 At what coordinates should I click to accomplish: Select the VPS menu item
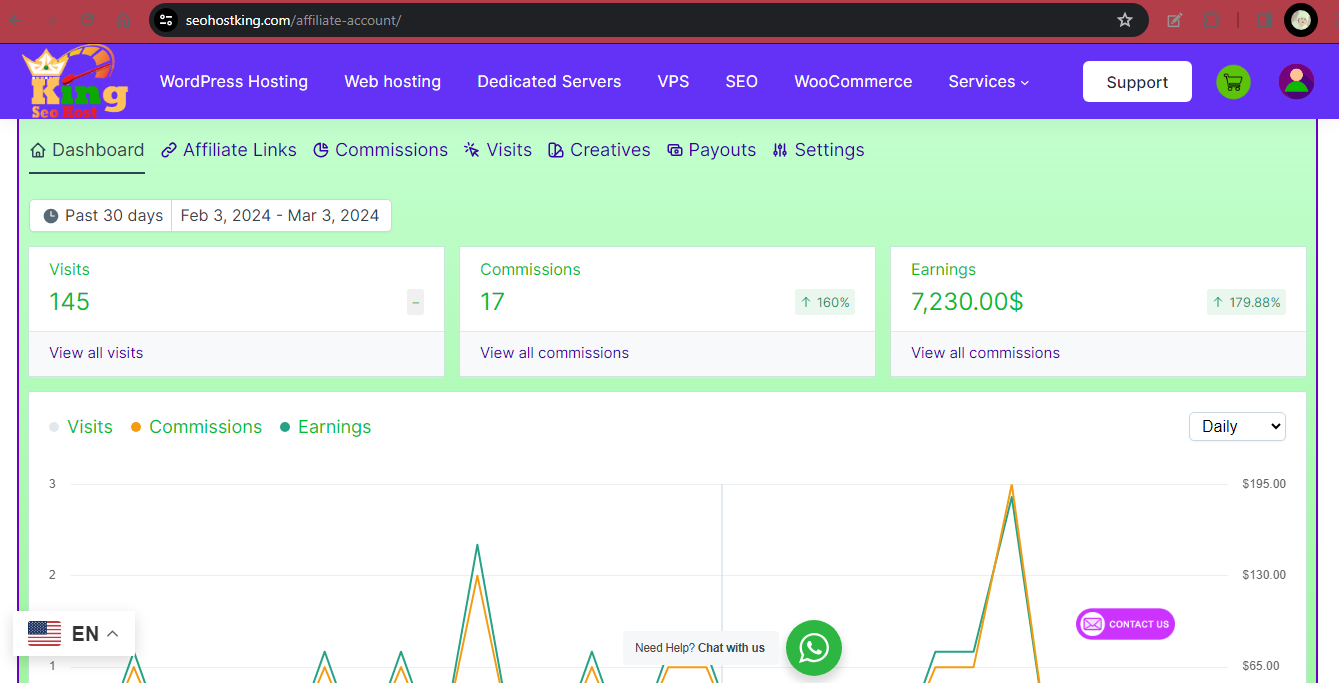tap(673, 82)
